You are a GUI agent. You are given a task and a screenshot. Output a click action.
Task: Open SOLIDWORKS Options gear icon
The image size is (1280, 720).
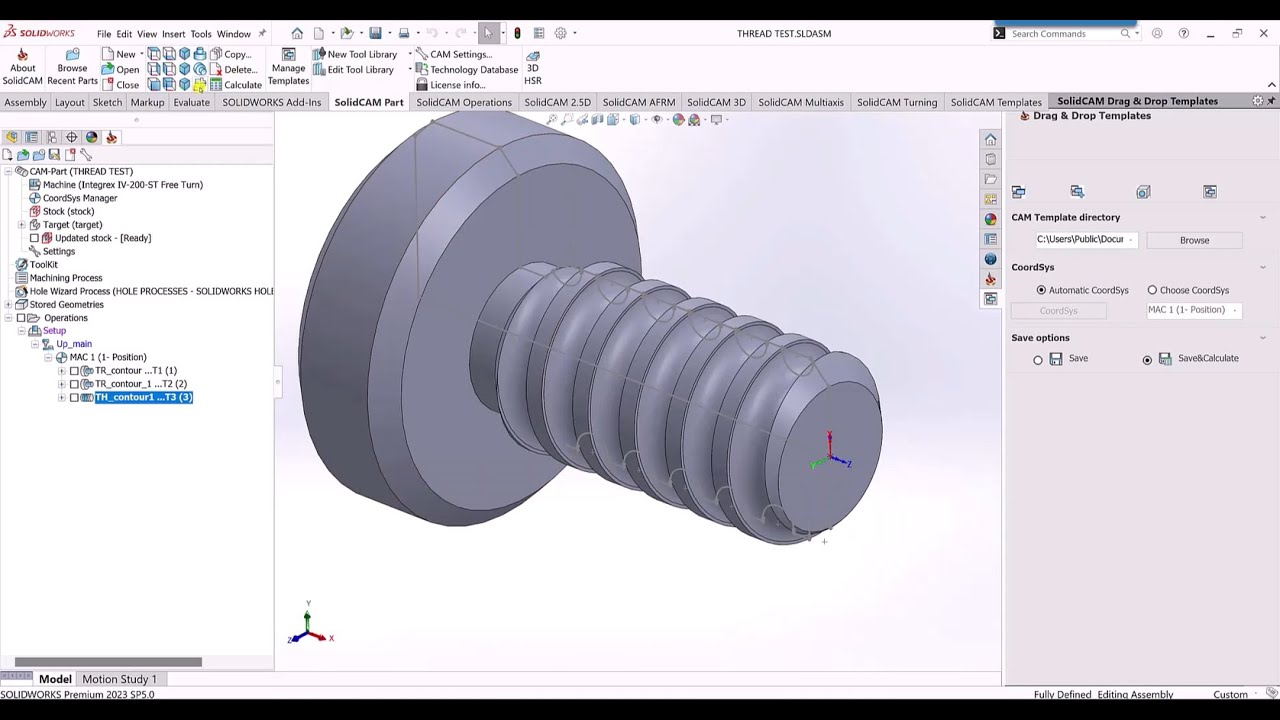tap(561, 33)
